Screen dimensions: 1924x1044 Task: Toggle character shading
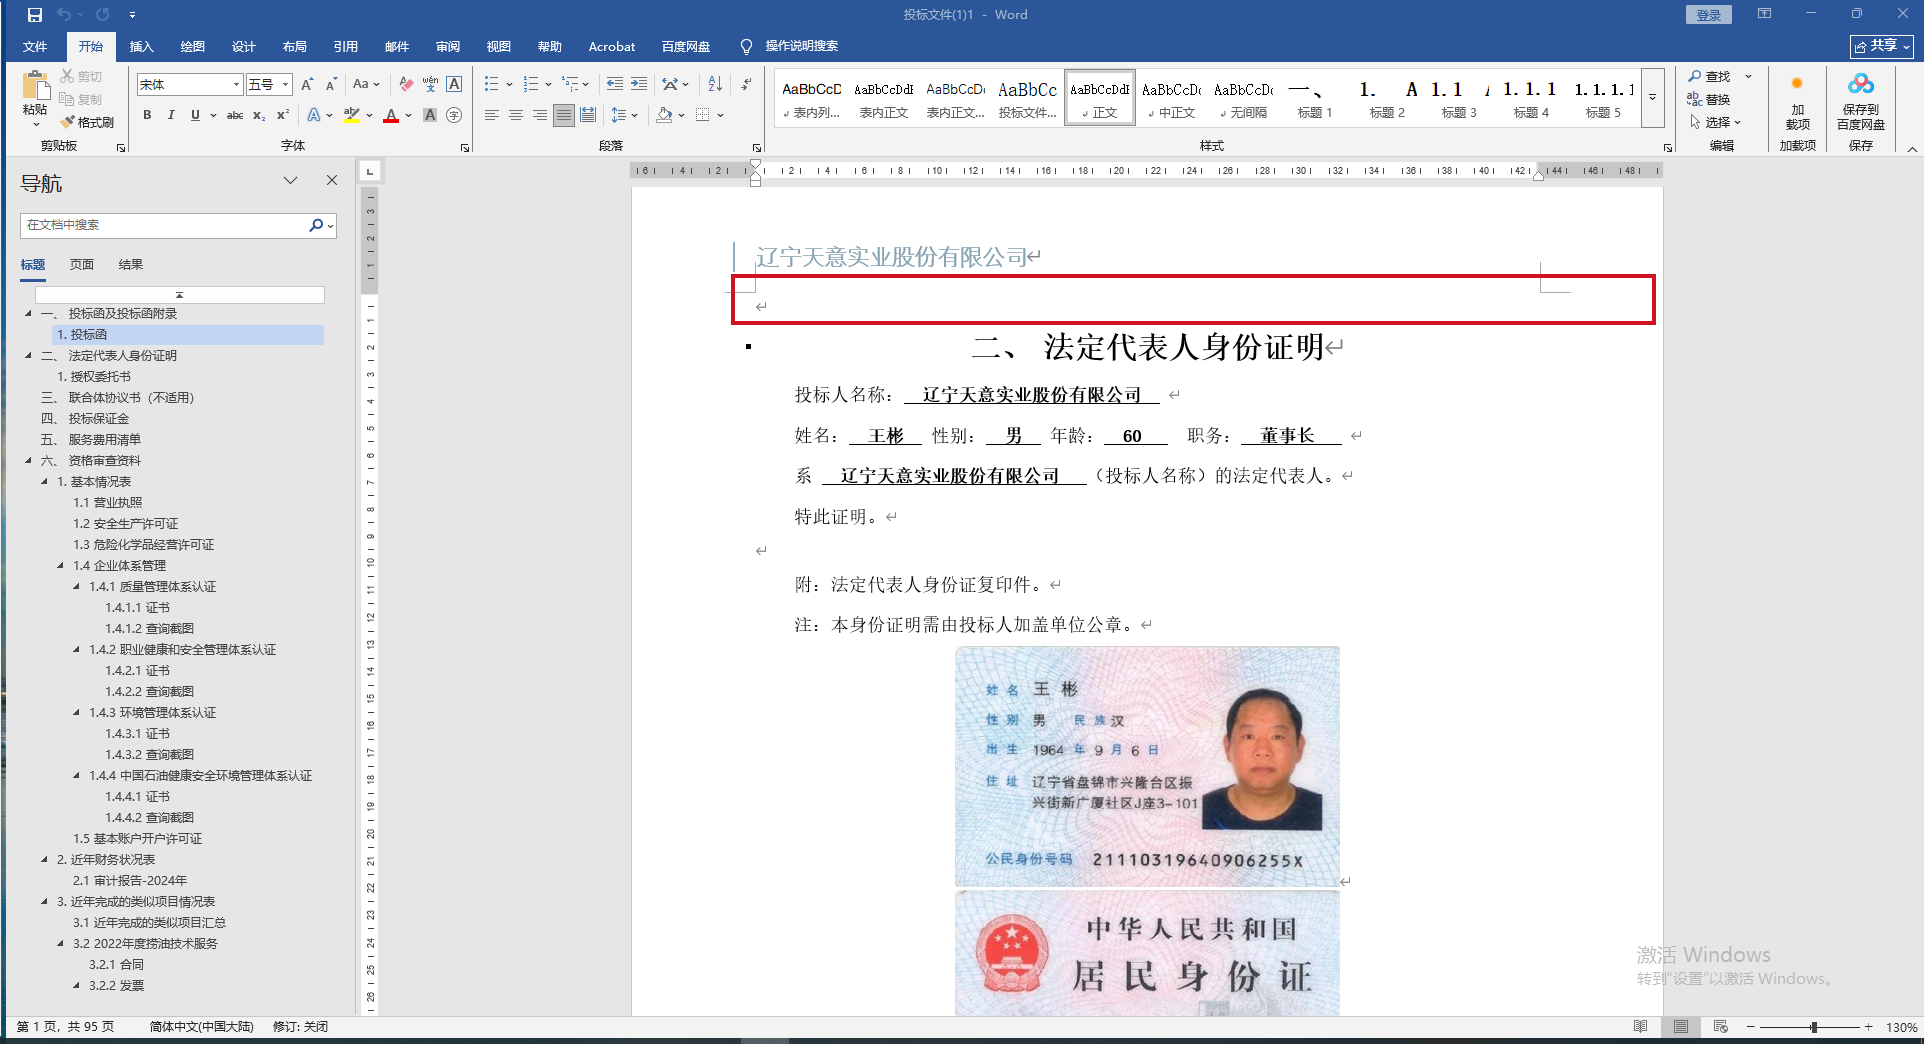pos(430,115)
